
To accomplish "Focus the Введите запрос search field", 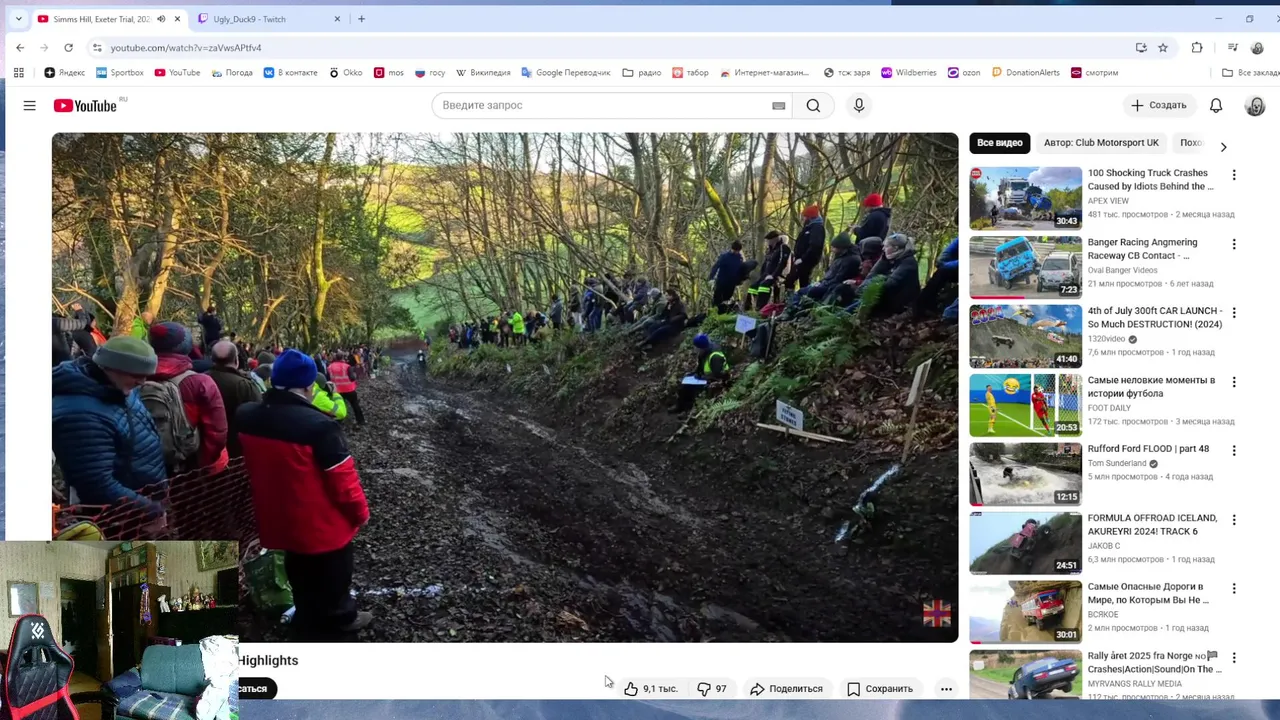I will 600,105.
